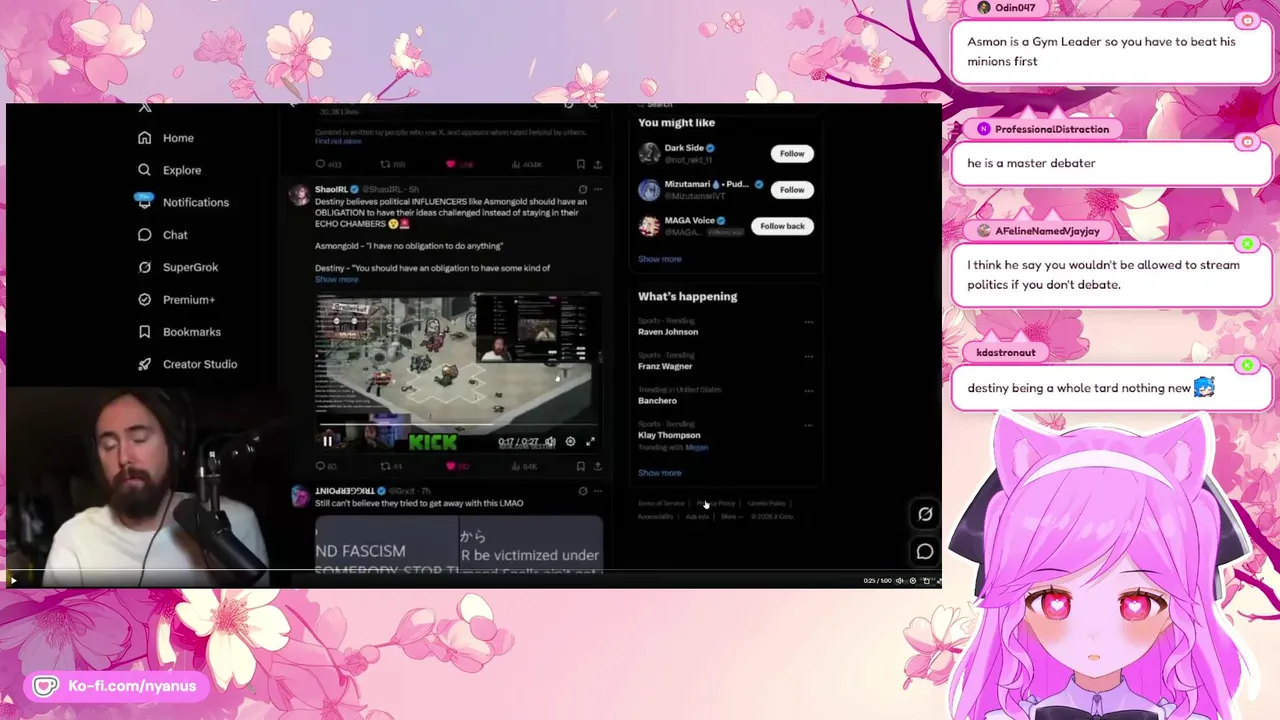This screenshot has width=1280, height=720.
Task: Open Notifications bell in the X sidebar
Action: (144, 201)
